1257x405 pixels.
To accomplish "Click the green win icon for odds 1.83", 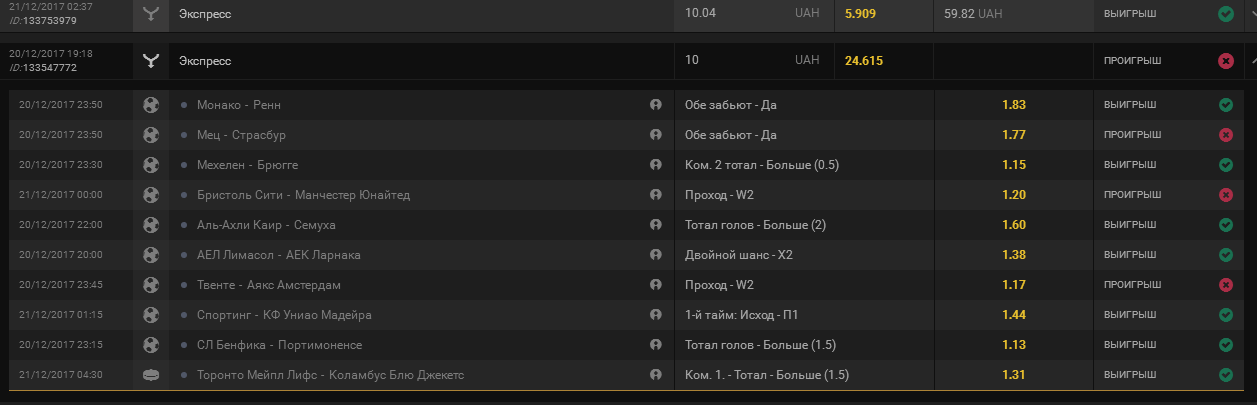I will click(1226, 105).
